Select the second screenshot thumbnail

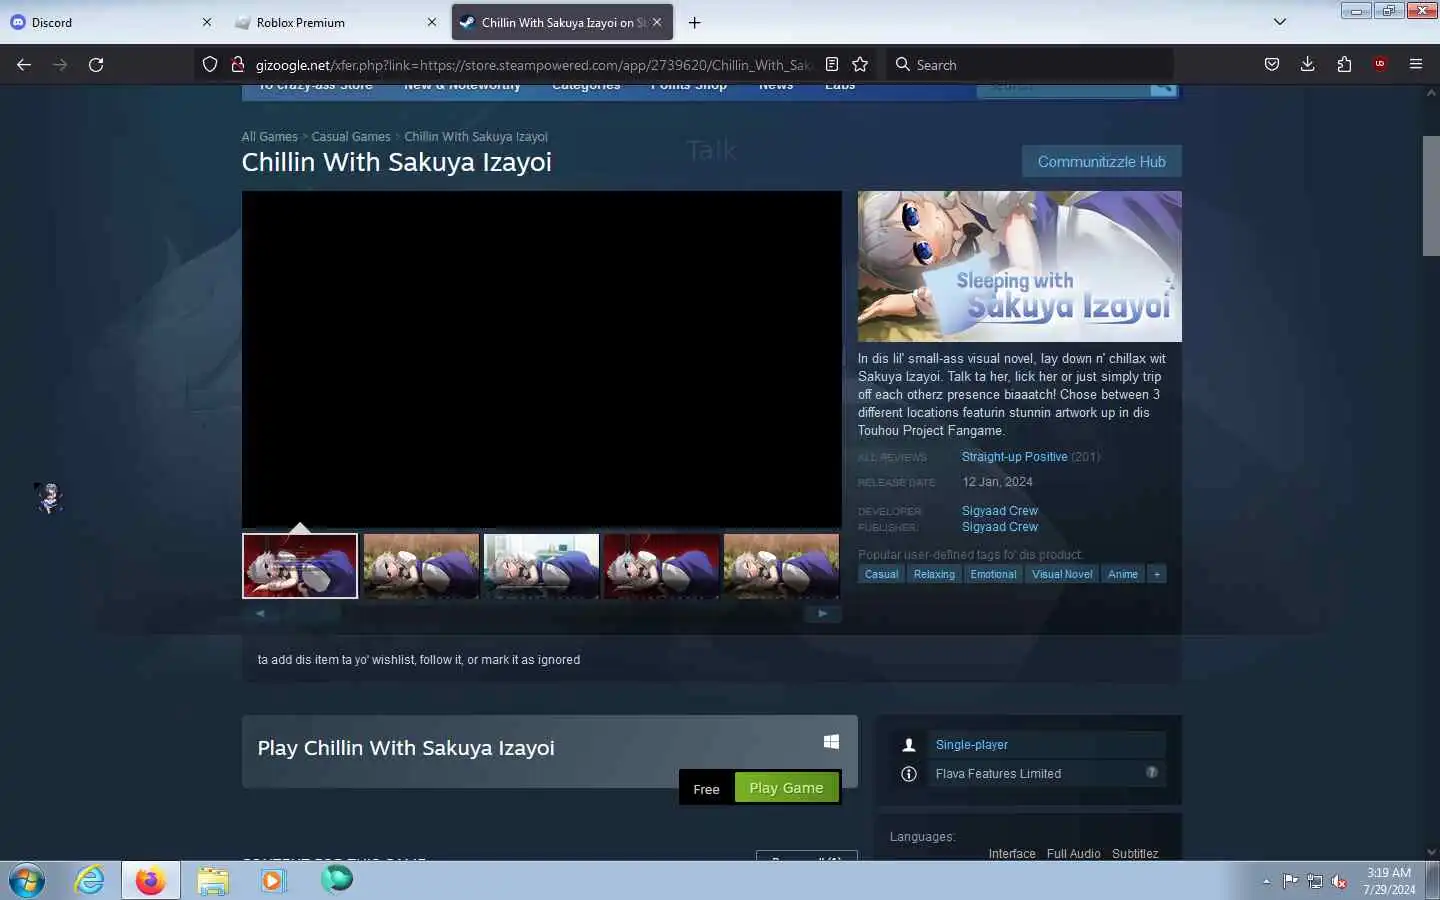[421, 566]
